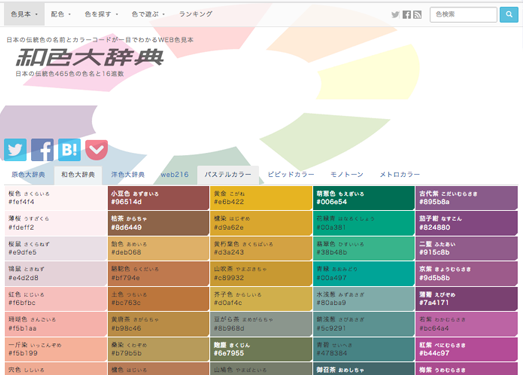Switch to the メトロカラー tab
This screenshot has height=375, width=523.
400,175
